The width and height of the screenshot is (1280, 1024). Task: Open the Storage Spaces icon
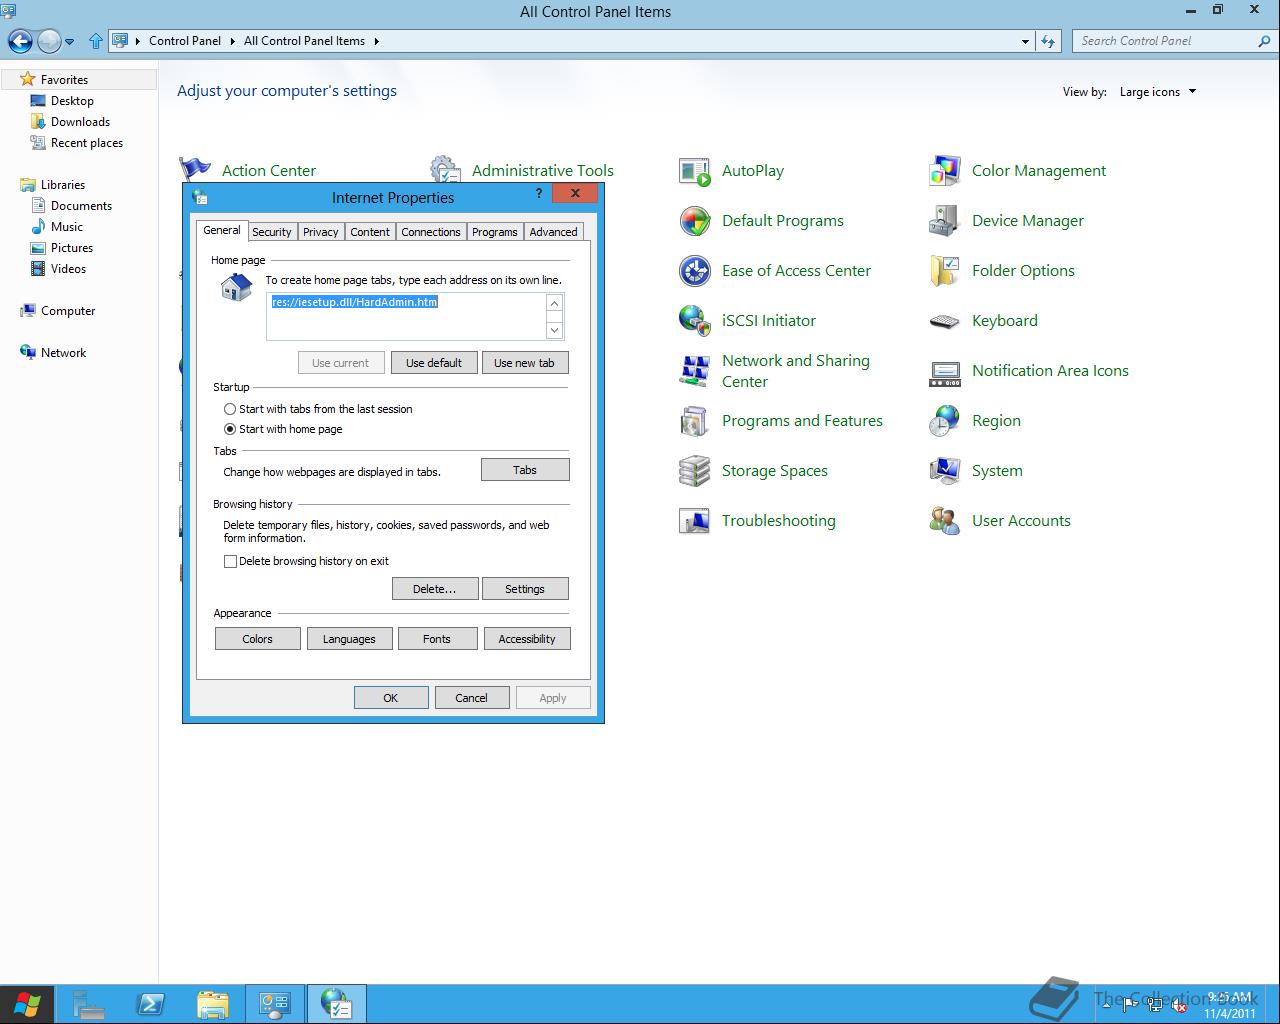tap(694, 471)
